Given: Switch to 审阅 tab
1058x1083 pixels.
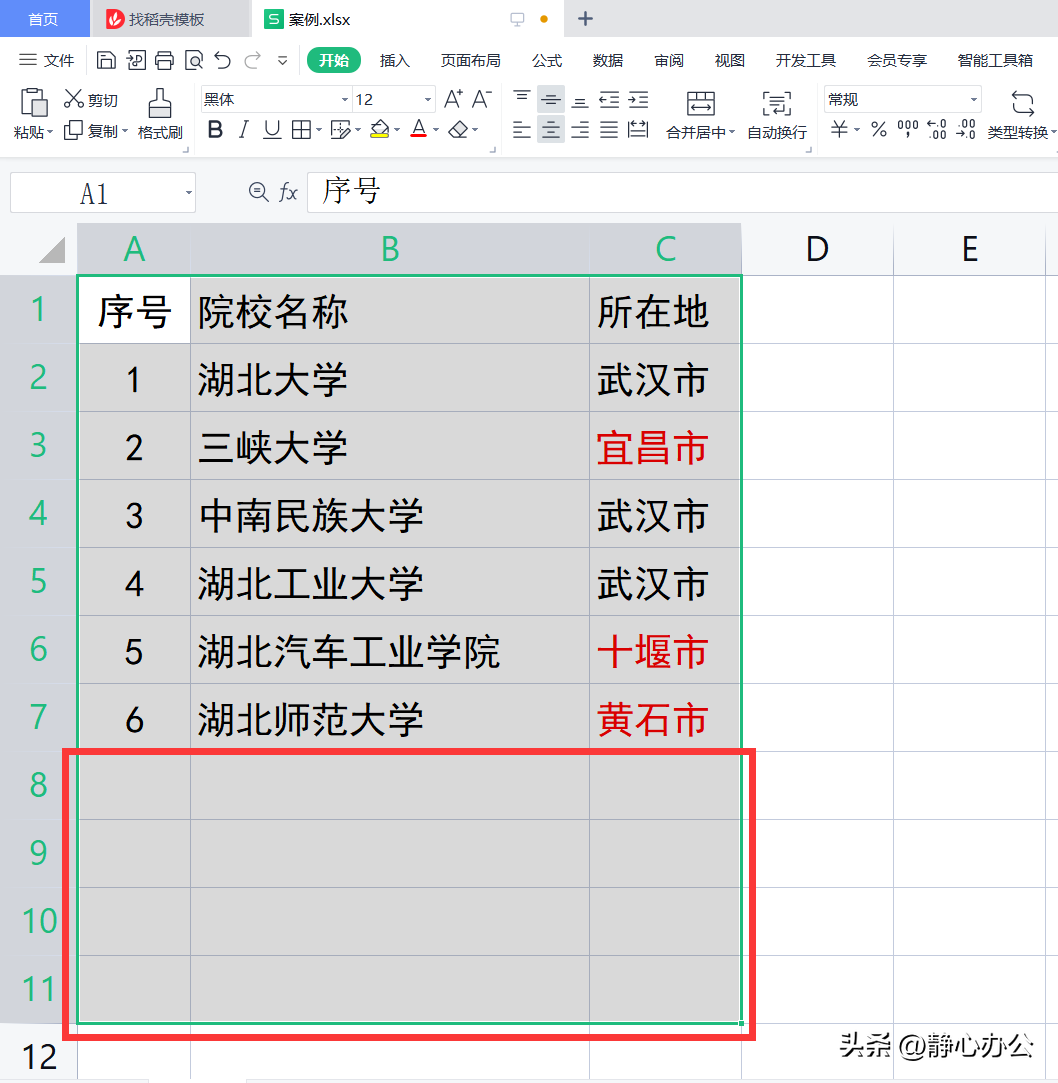Looking at the screenshot, I should pos(669,61).
